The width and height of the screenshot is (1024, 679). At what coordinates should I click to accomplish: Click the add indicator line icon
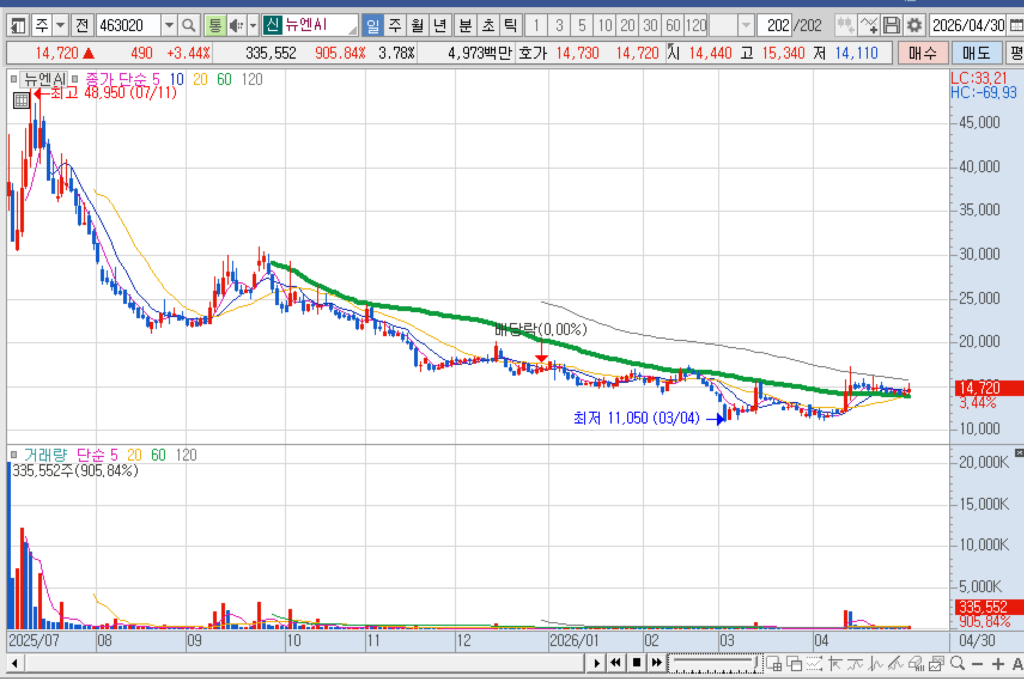869,25
